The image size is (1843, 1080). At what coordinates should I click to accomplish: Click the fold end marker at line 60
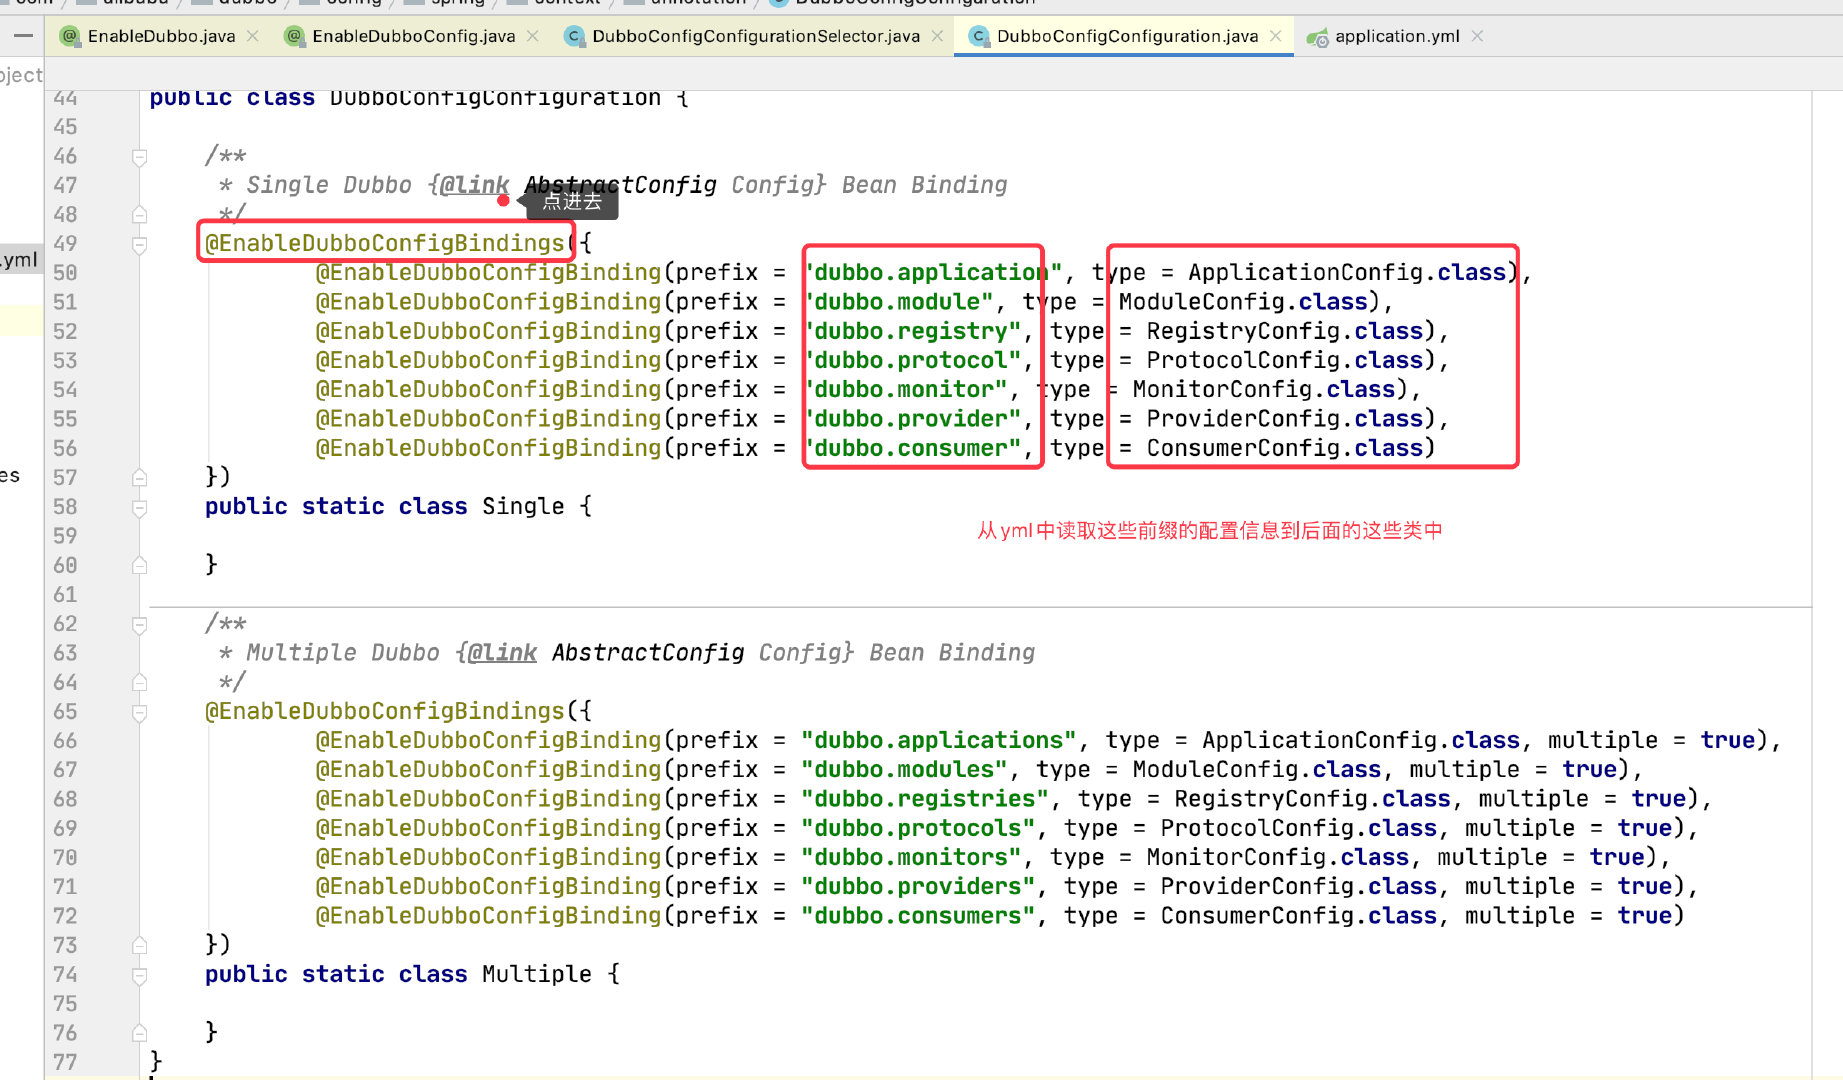140,566
